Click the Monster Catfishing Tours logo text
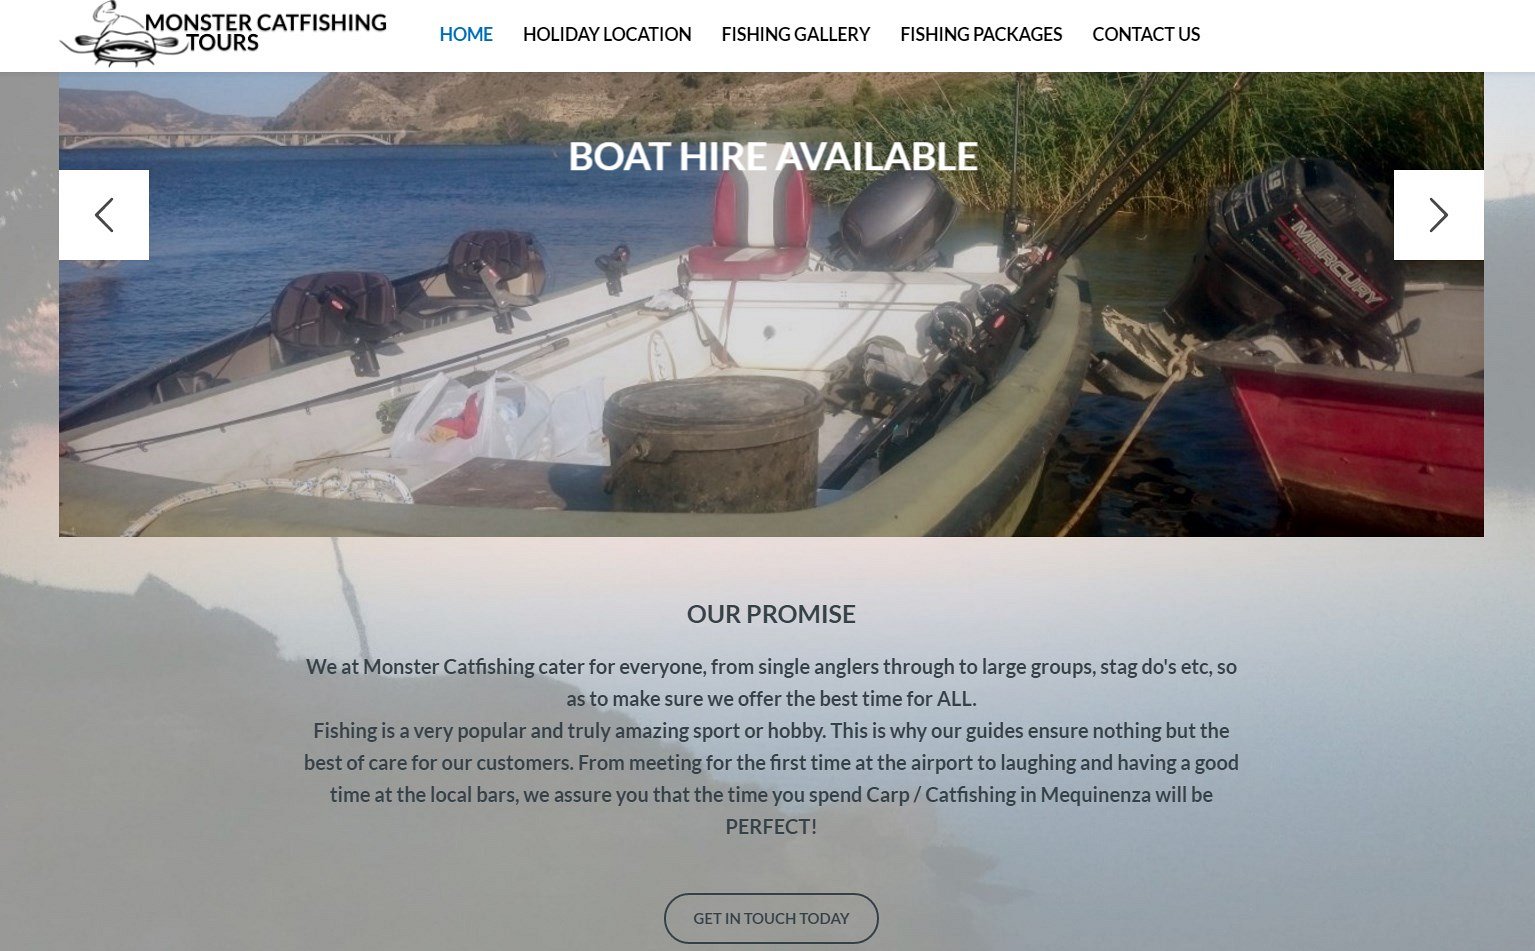Viewport: 1535px width, 951px height. pyautogui.click(x=265, y=32)
